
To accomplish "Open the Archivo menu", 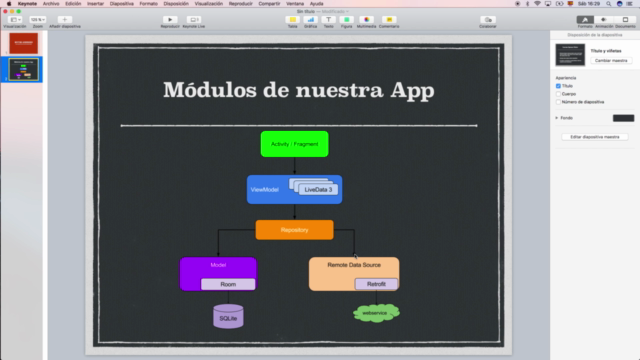I will coord(51,4).
